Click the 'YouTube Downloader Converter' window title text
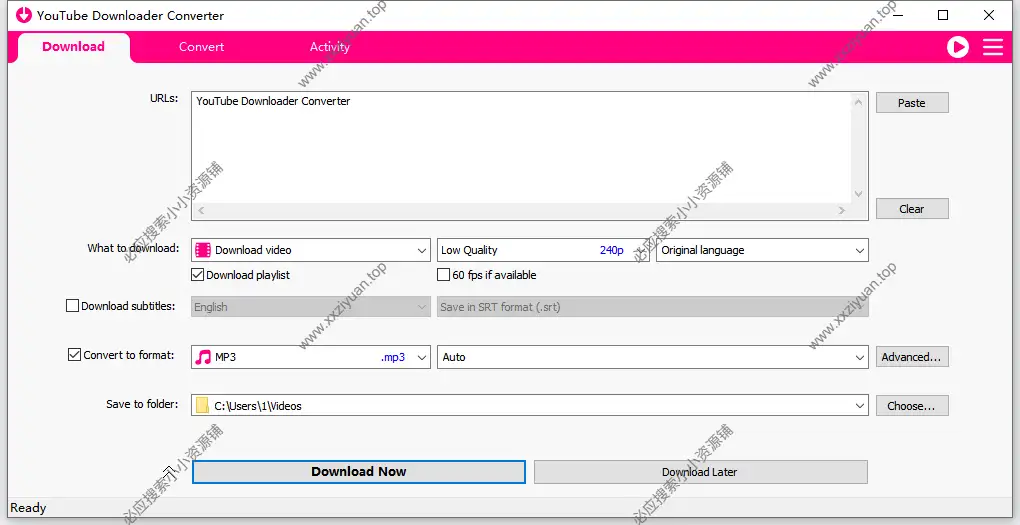The height and width of the screenshot is (525, 1020). tap(130, 15)
